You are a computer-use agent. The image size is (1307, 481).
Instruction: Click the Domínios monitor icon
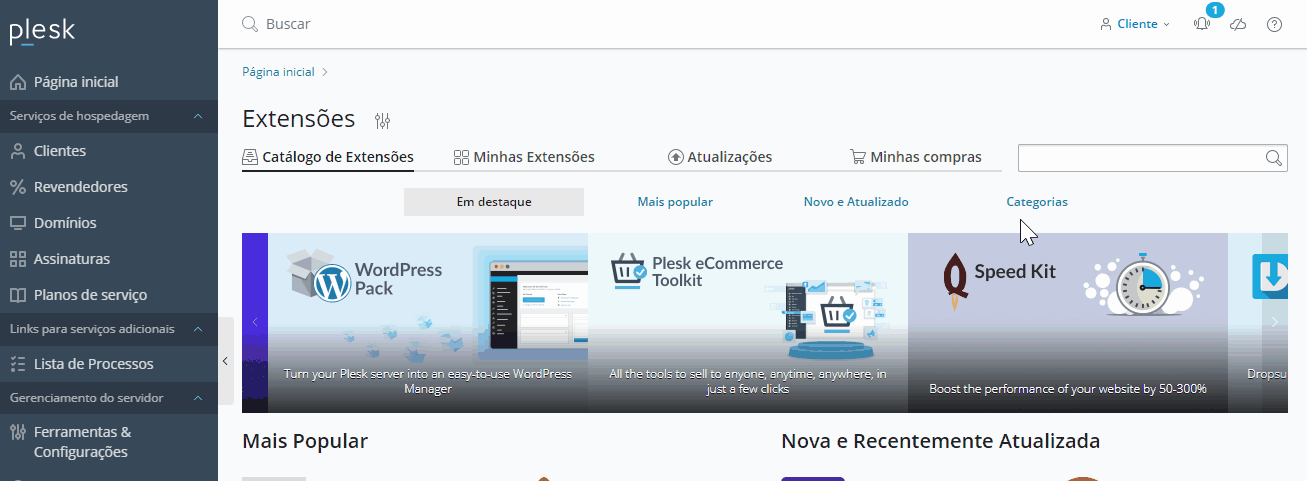point(17,223)
